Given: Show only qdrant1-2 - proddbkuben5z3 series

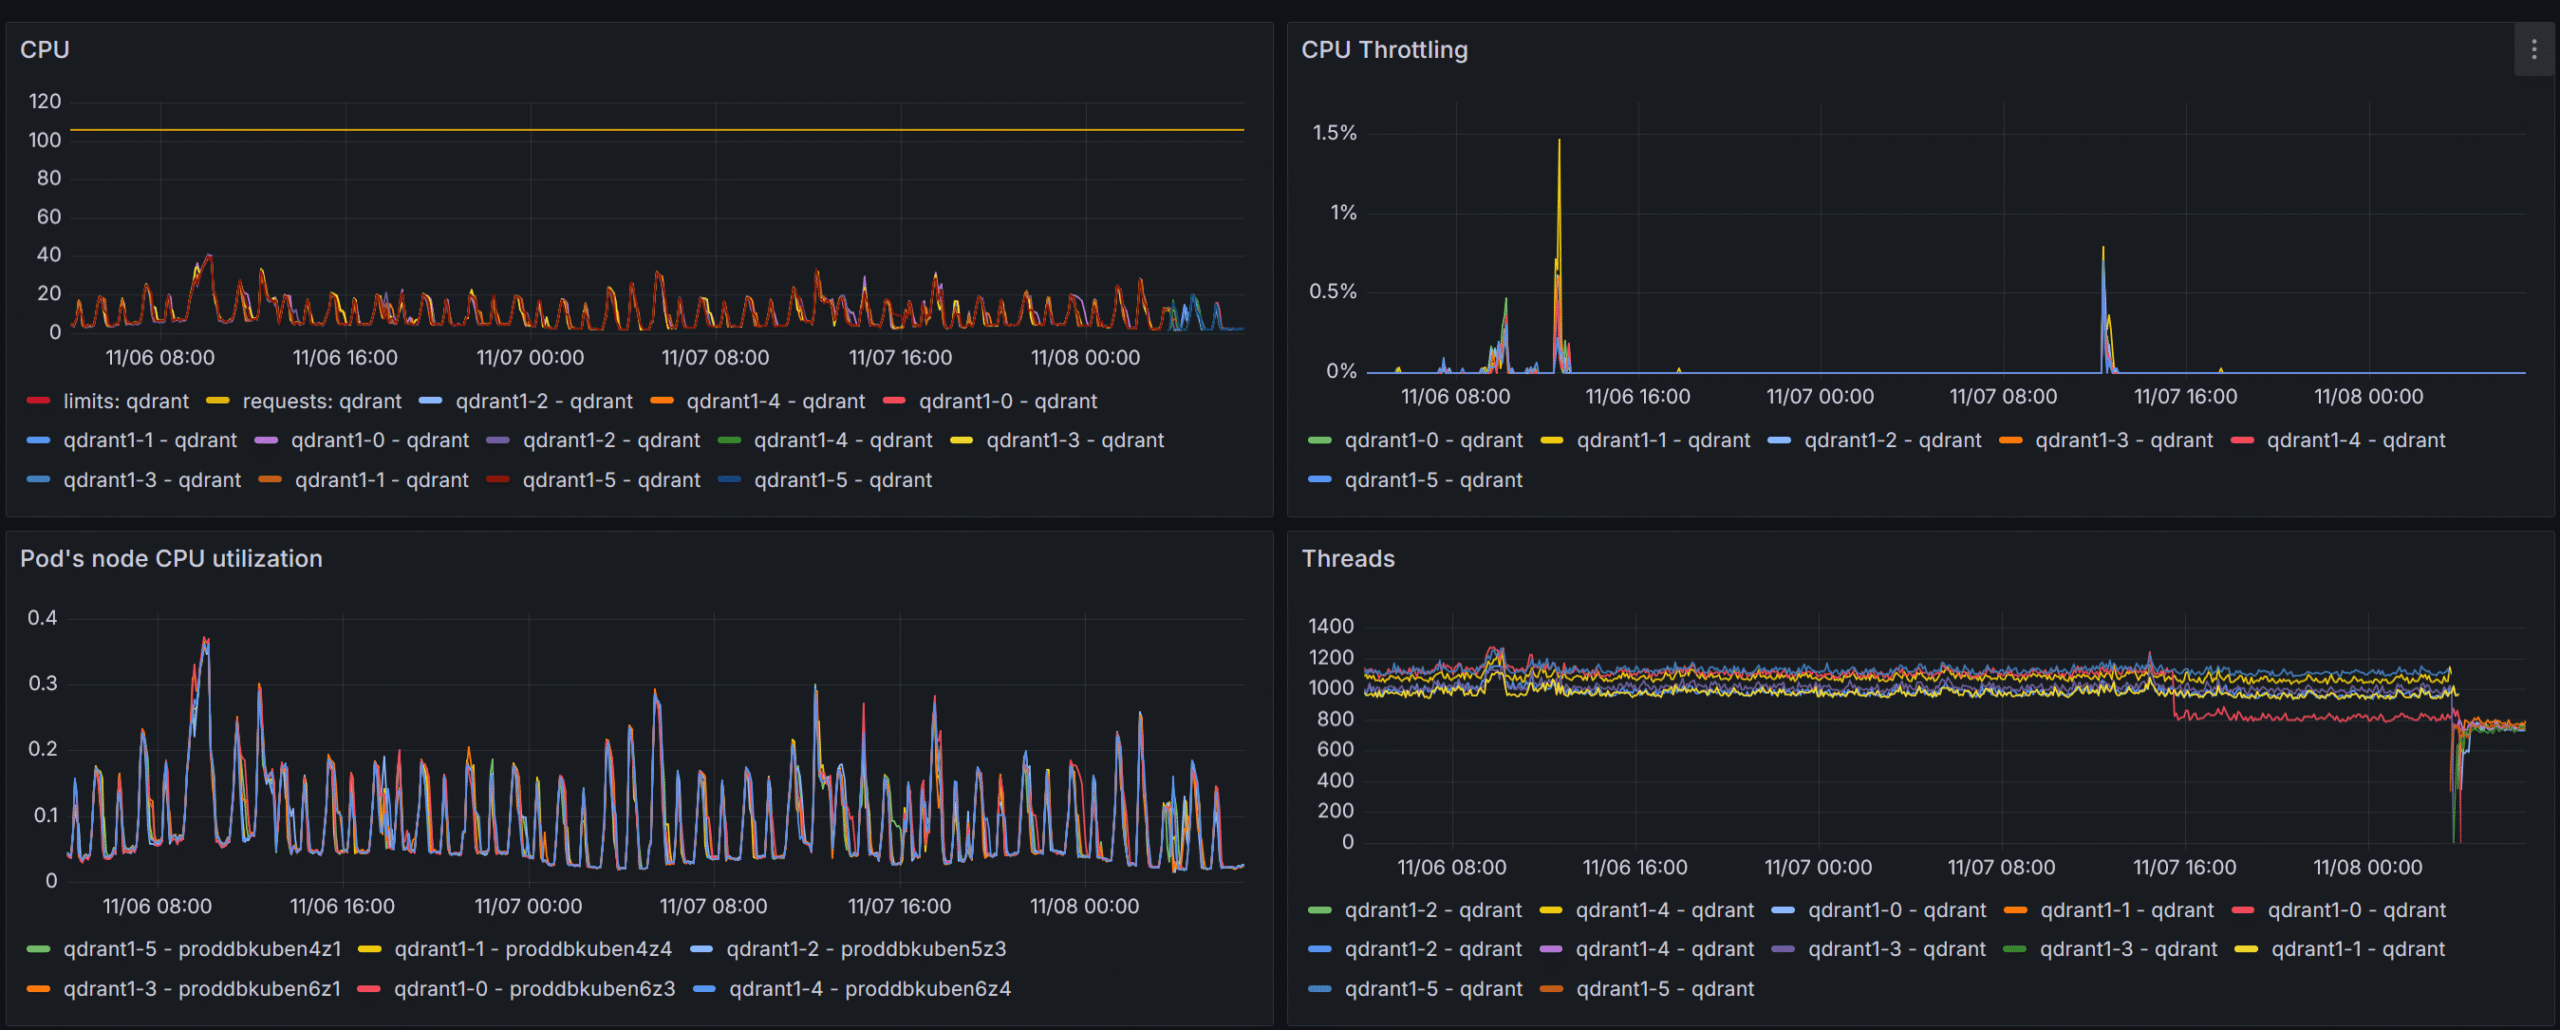Looking at the screenshot, I should coord(865,949).
